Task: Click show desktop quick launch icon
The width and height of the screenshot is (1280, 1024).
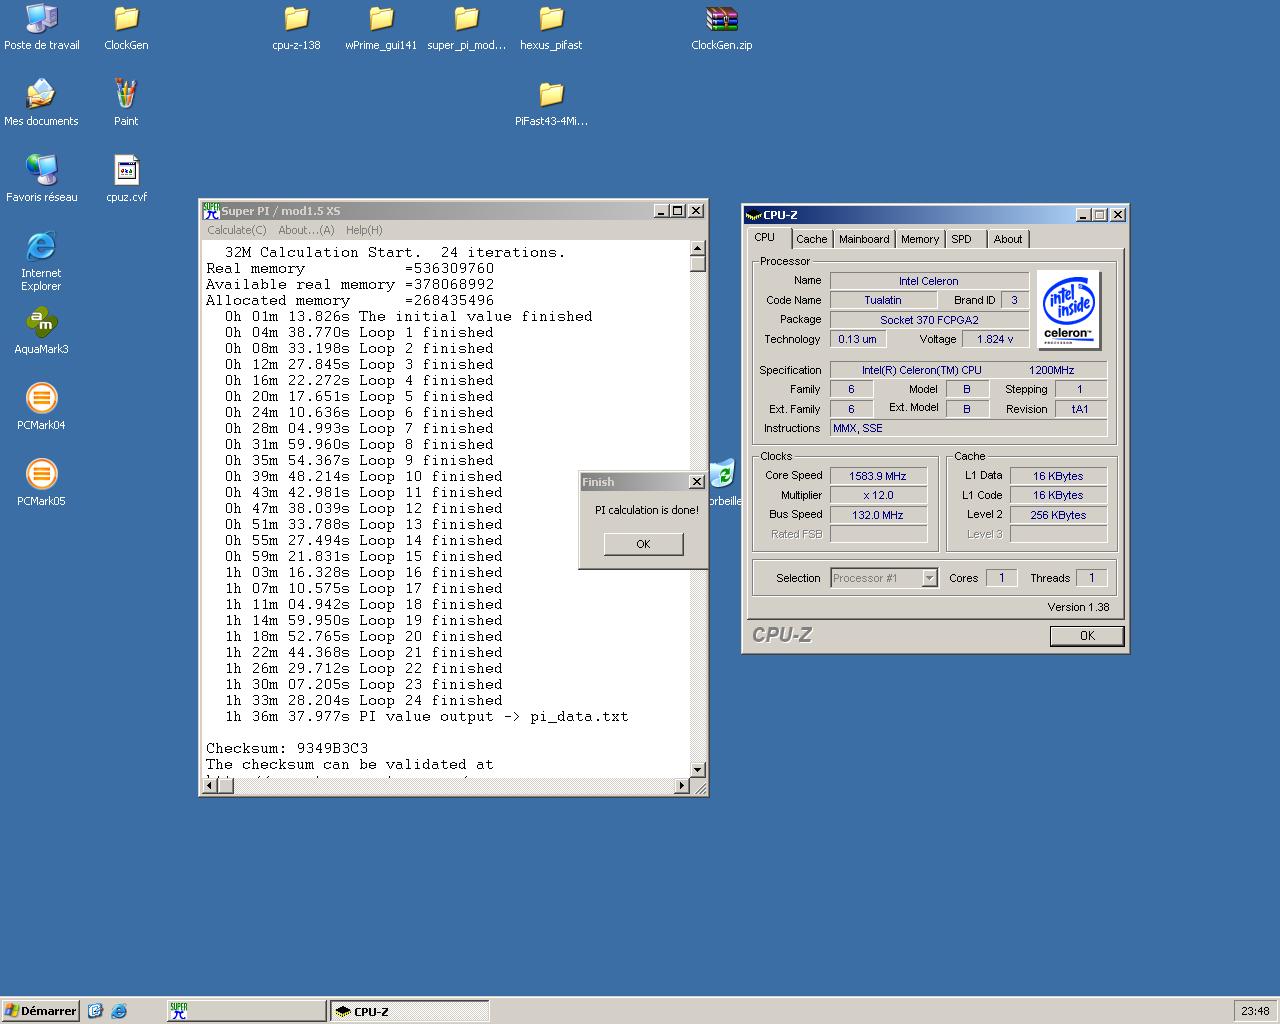Action: point(95,1011)
